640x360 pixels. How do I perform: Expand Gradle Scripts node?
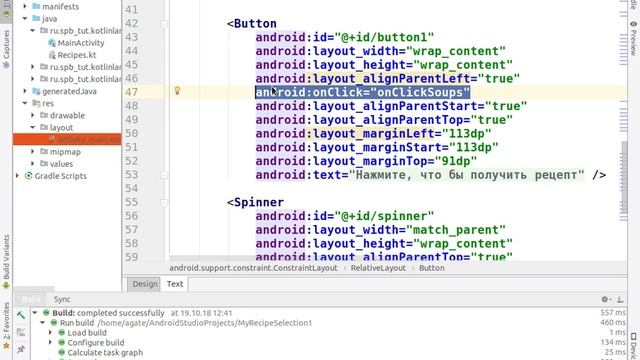(x=17, y=176)
